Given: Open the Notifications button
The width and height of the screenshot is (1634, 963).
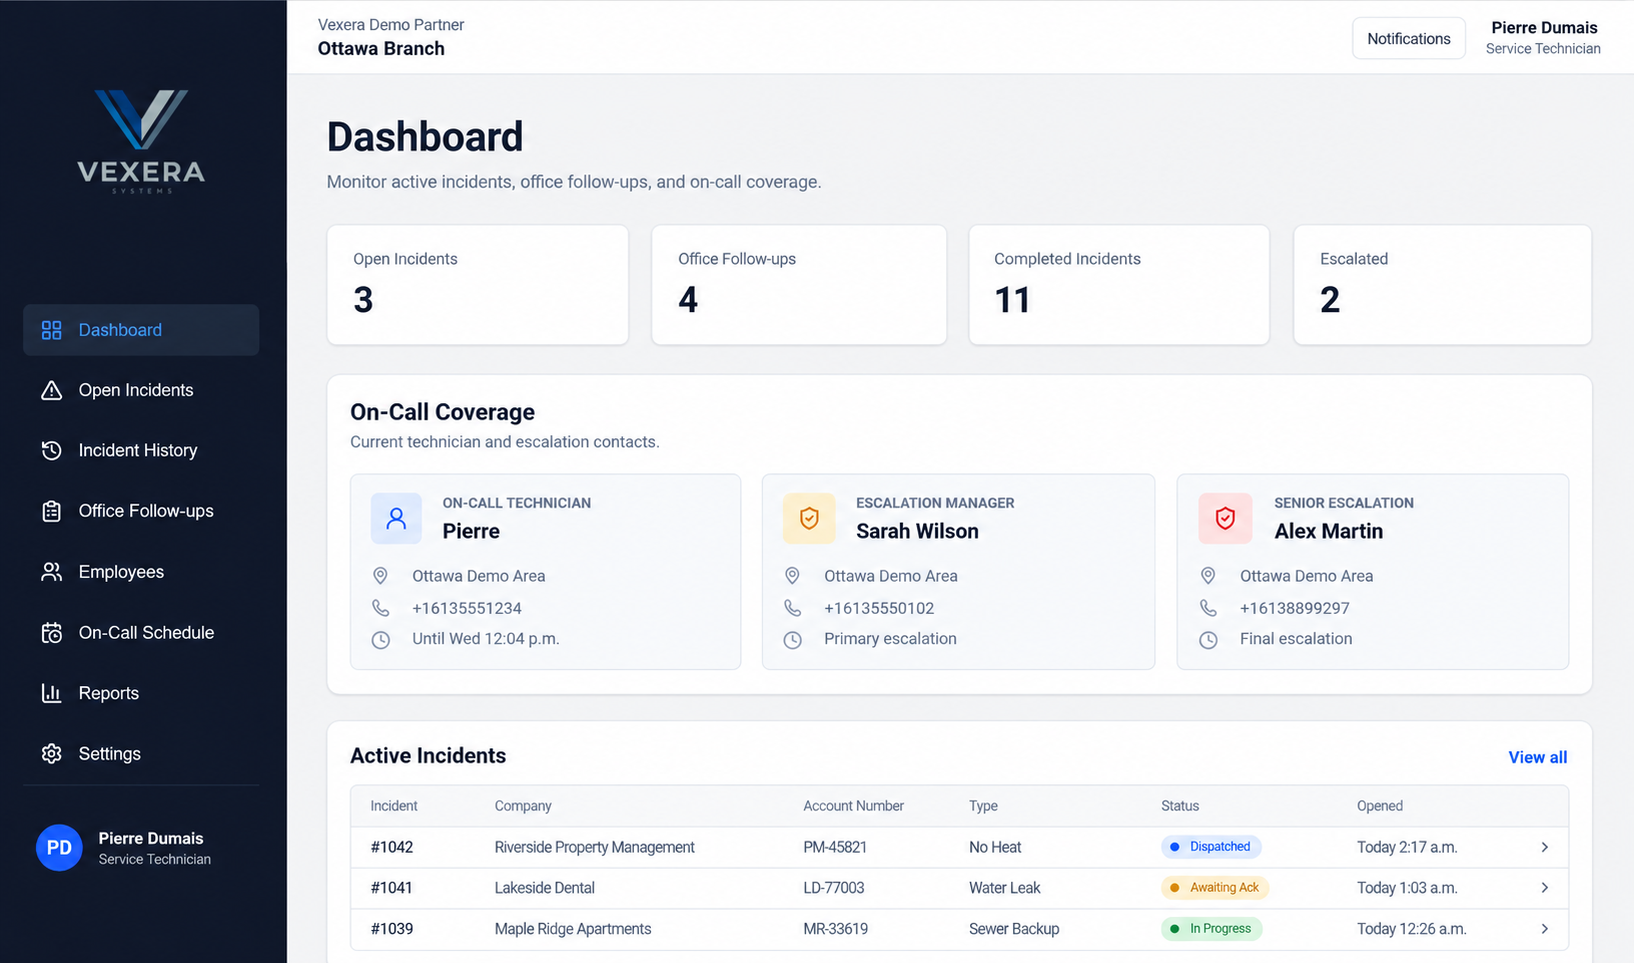Looking at the screenshot, I should coord(1408,39).
